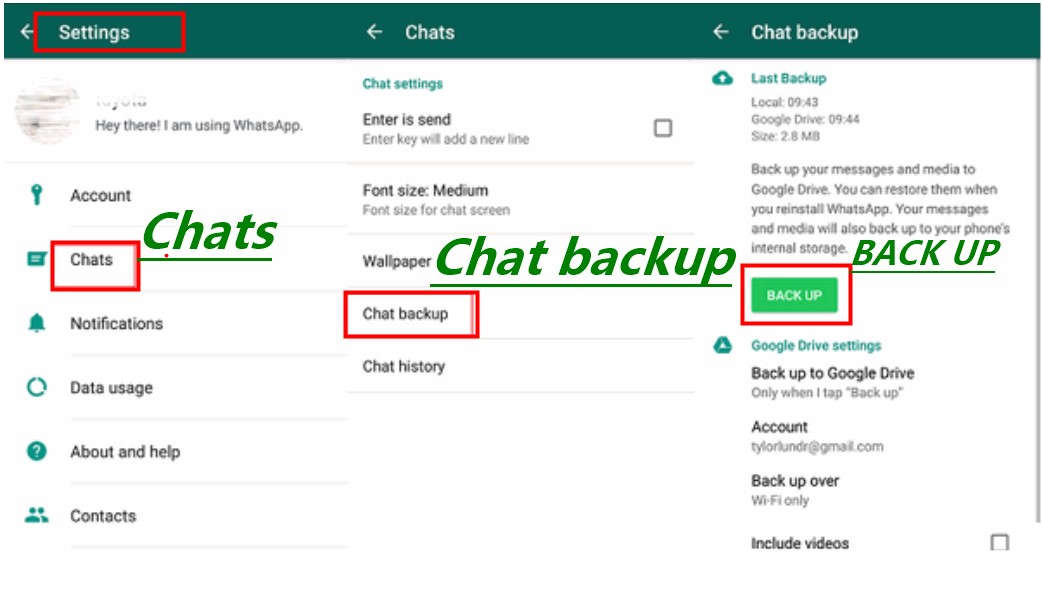
Task: Tap the Google Drive settings icon
Action: [722, 345]
